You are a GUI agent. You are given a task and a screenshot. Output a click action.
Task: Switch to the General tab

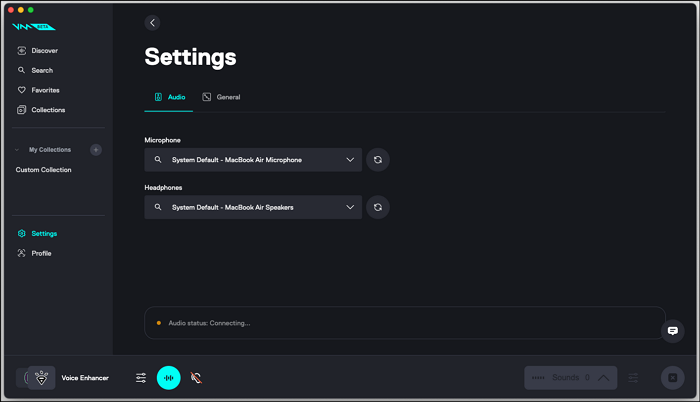click(221, 97)
